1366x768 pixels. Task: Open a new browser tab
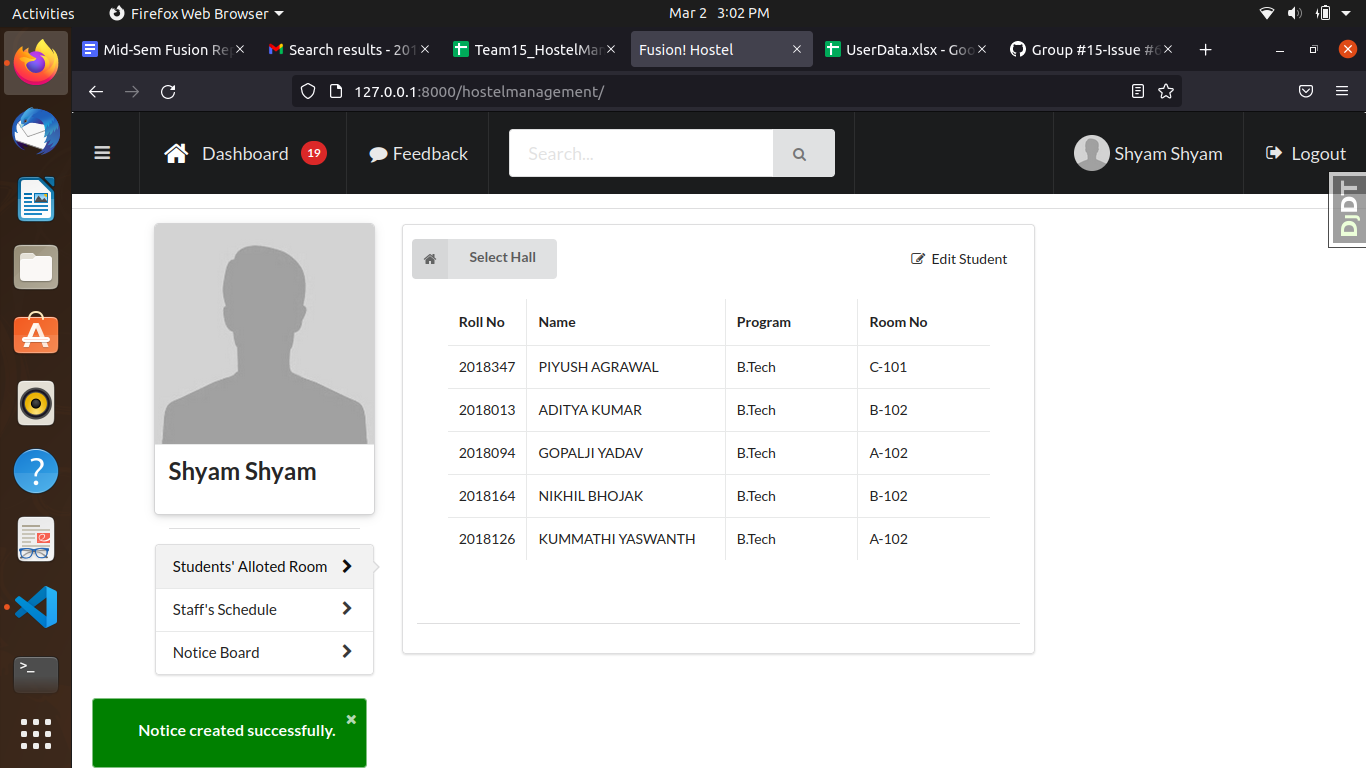(1205, 49)
